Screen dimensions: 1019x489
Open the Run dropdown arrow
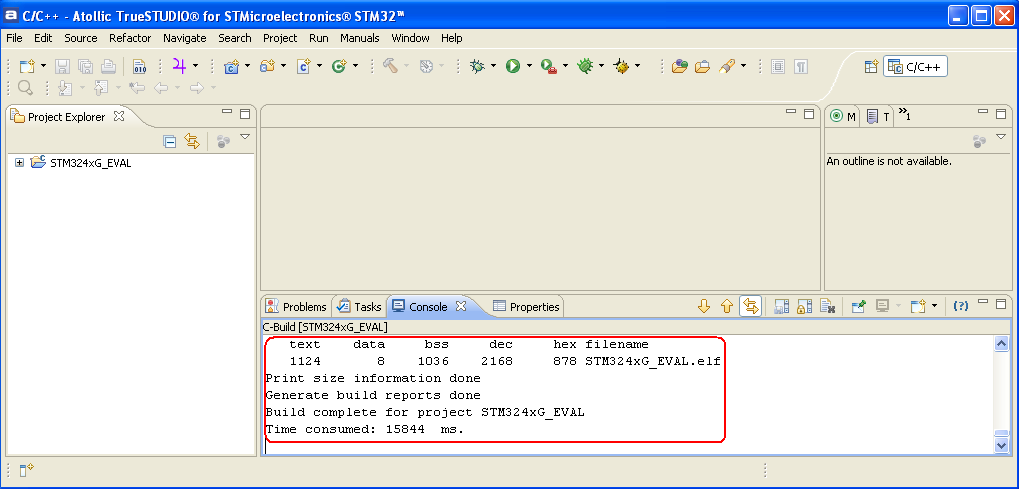[530, 66]
